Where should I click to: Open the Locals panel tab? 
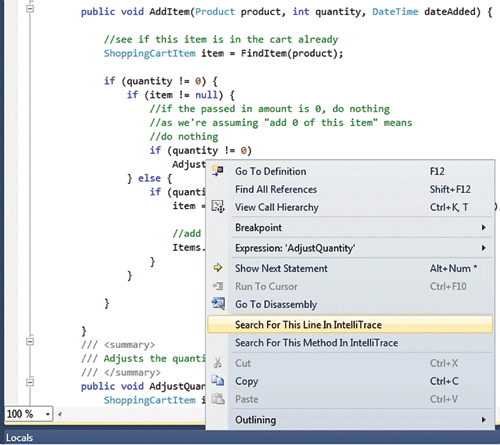(x=19, y=437)
